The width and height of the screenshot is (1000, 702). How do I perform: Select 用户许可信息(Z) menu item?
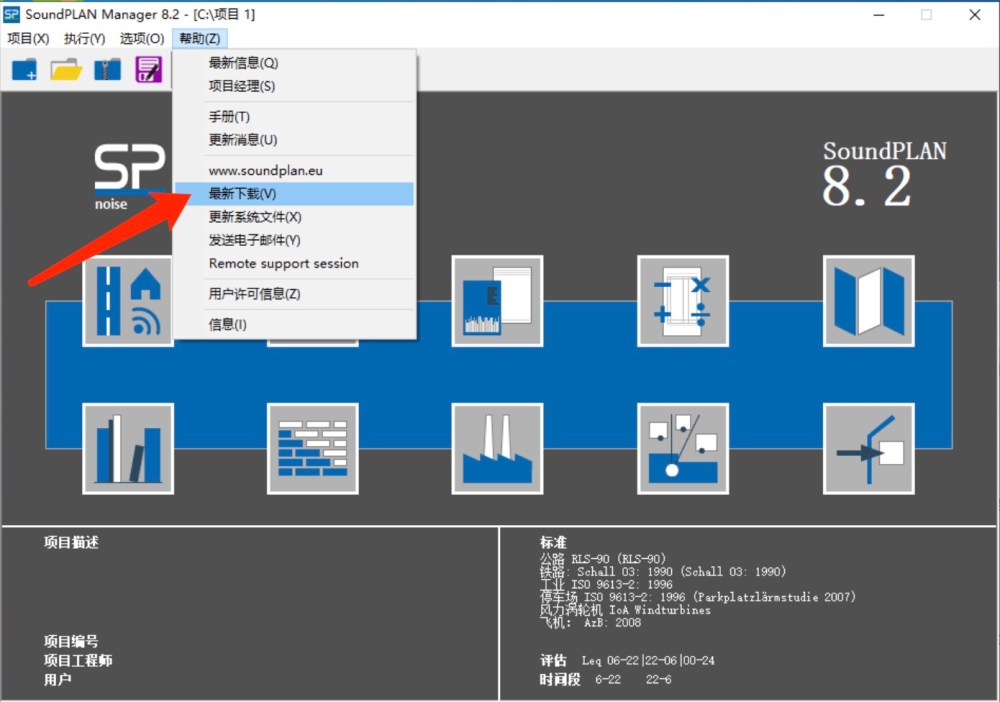(254, 294)
